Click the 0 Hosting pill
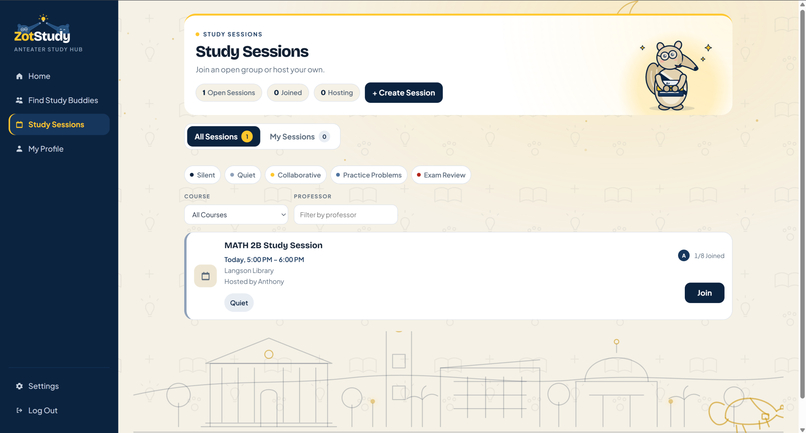 [x=337, y=93]
